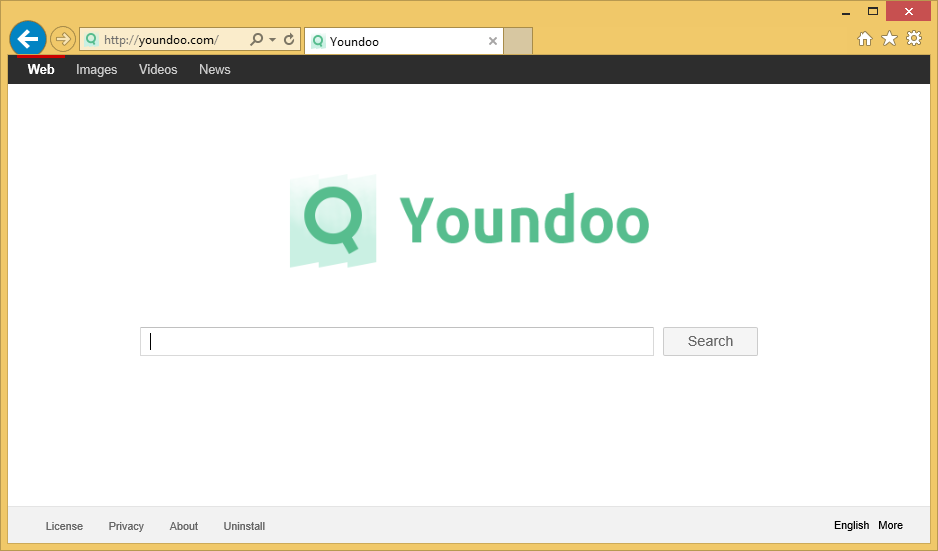Screen dimensions: 938x551
Task: Open the favorites star menu
Action: (890, 39)
